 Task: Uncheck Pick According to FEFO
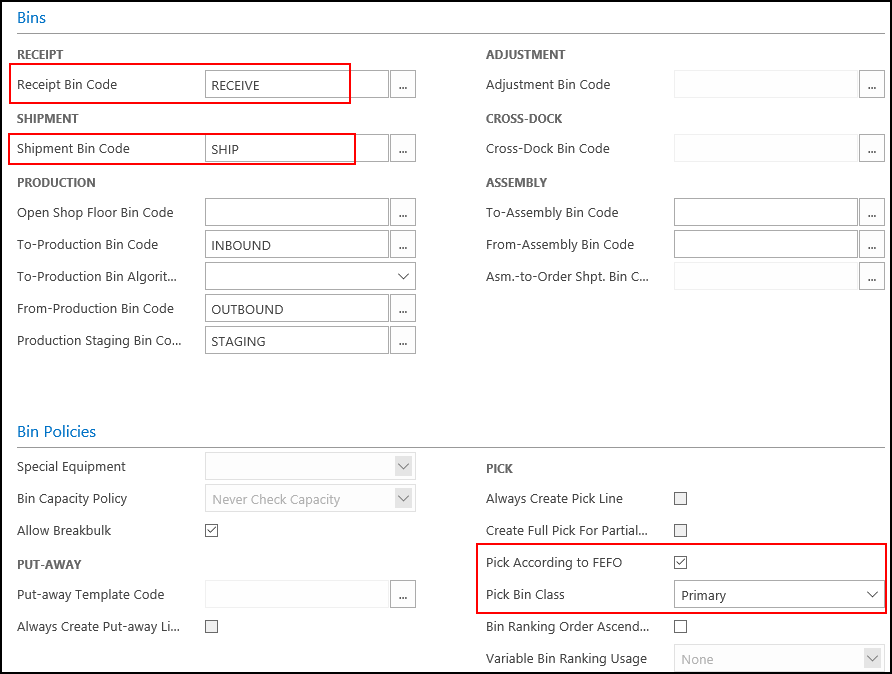(x=681, y=563)
